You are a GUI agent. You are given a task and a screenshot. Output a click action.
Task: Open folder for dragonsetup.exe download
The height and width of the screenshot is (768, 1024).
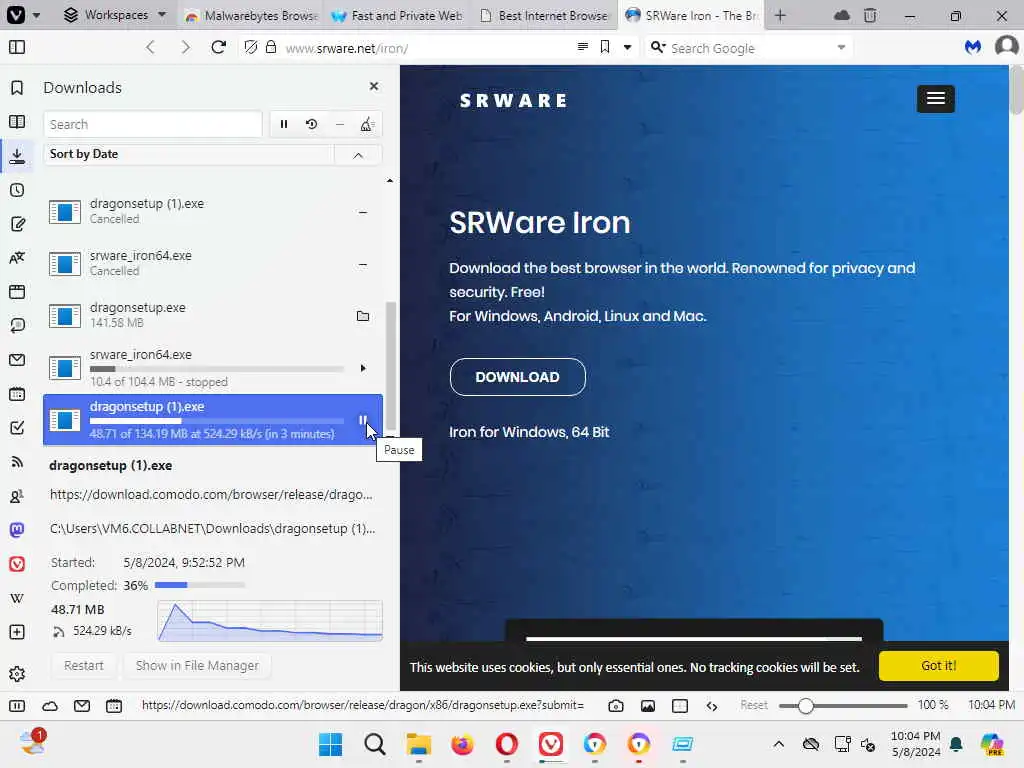coord(363,316)
